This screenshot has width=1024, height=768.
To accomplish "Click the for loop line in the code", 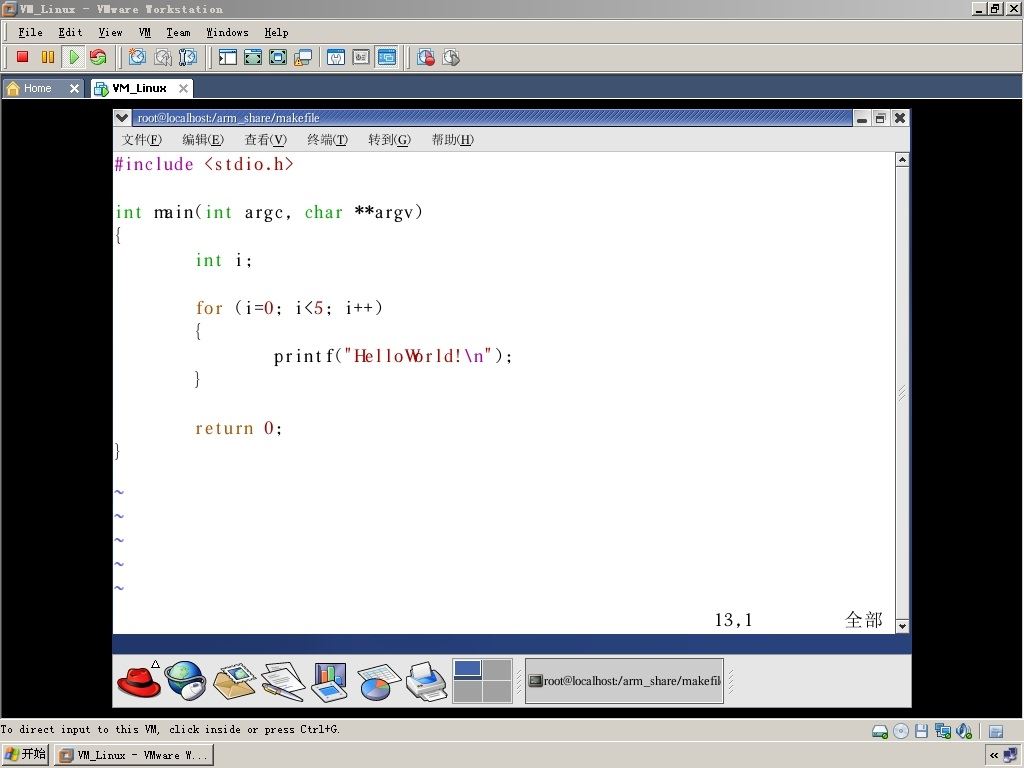I will point(289,308).
